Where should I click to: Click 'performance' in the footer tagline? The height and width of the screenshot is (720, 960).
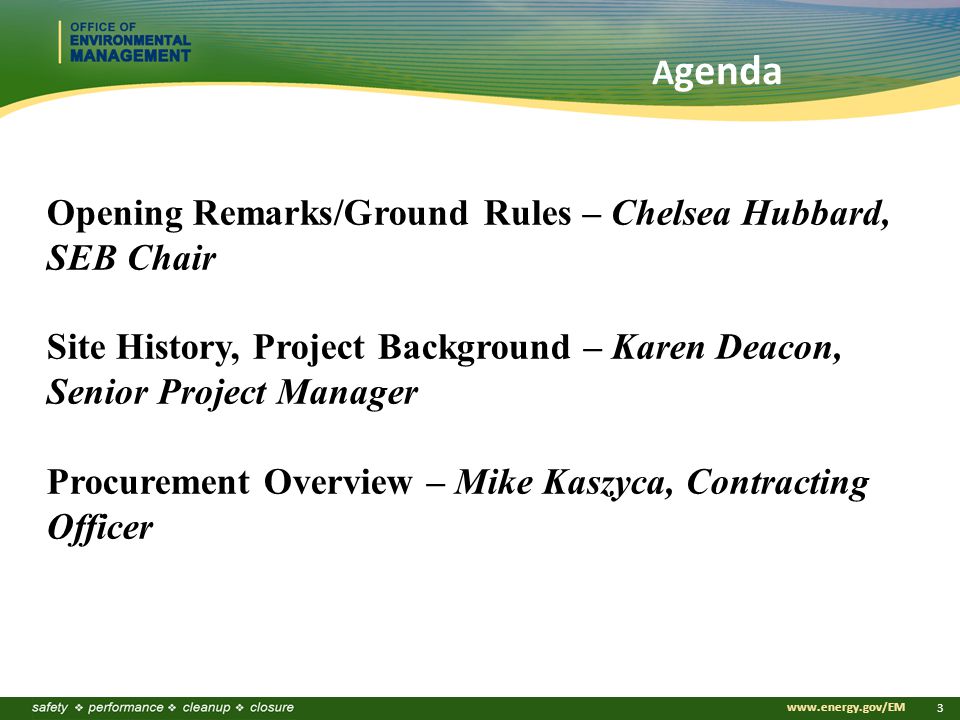(126, 708)
